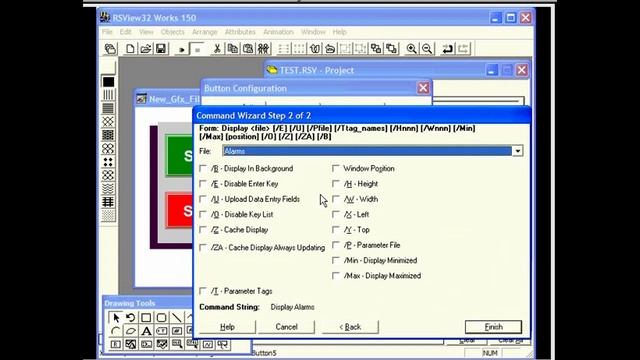The height and width of the screenshot is (360, 640).
Task: Select the Rounded Rectangle drawing tool
Action: [161, 317]
